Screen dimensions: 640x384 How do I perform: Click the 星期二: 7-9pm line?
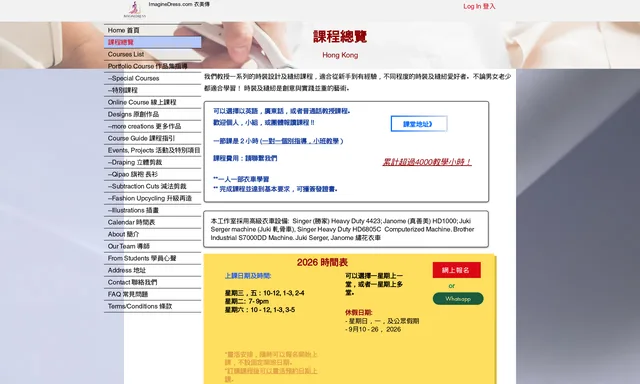coord(247,302)
